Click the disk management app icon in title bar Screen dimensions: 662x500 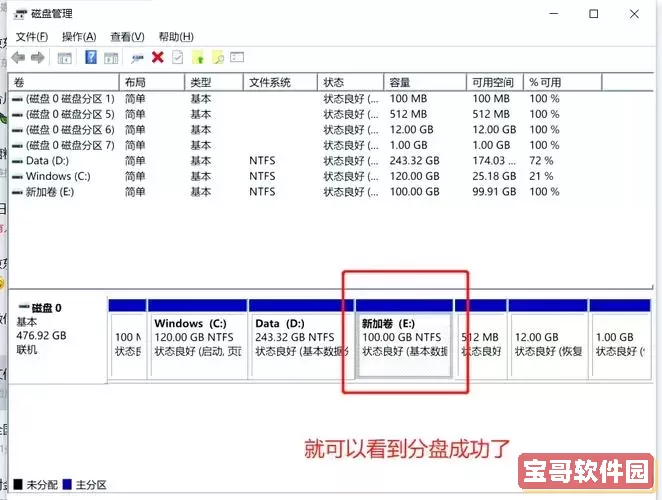(x=20, y=14)
